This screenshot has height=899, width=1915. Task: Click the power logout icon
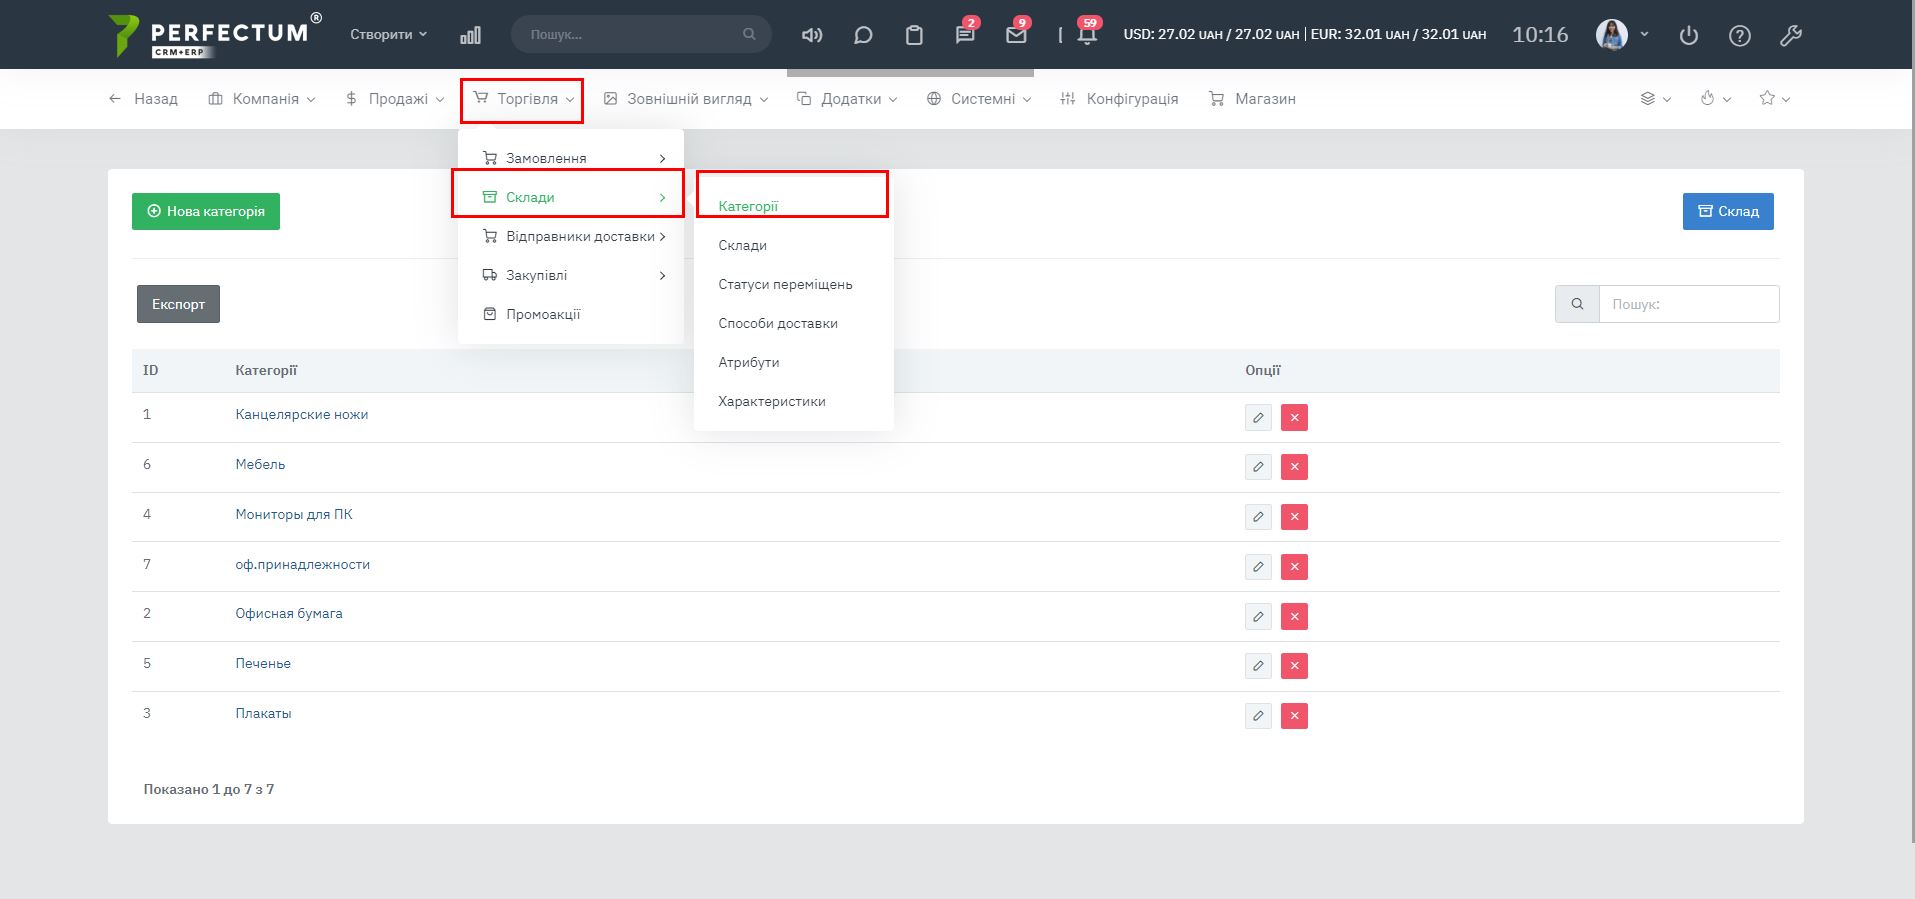pos(1689,36)
